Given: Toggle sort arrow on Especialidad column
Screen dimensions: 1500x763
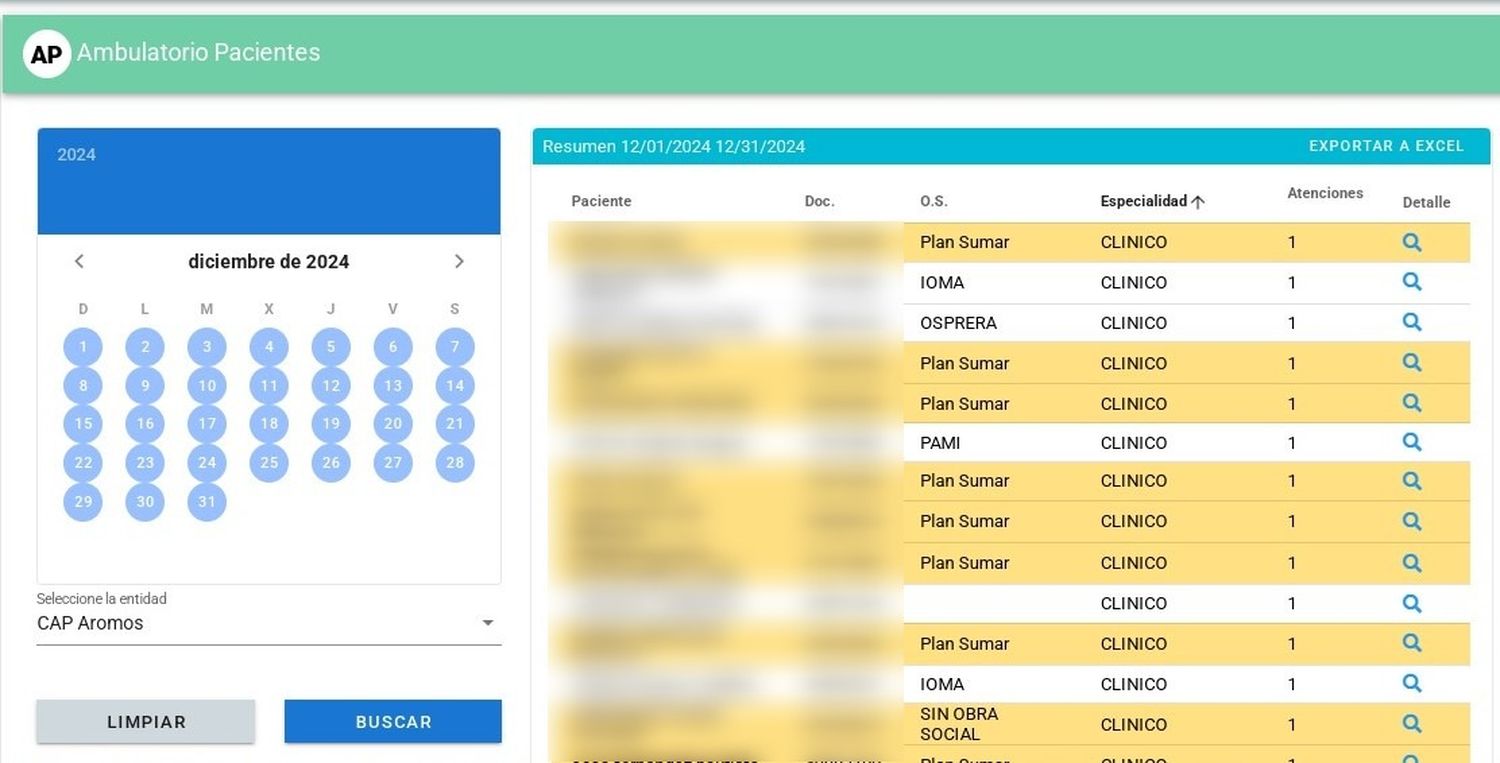Looking at the screenshot, I should 1198,202.
